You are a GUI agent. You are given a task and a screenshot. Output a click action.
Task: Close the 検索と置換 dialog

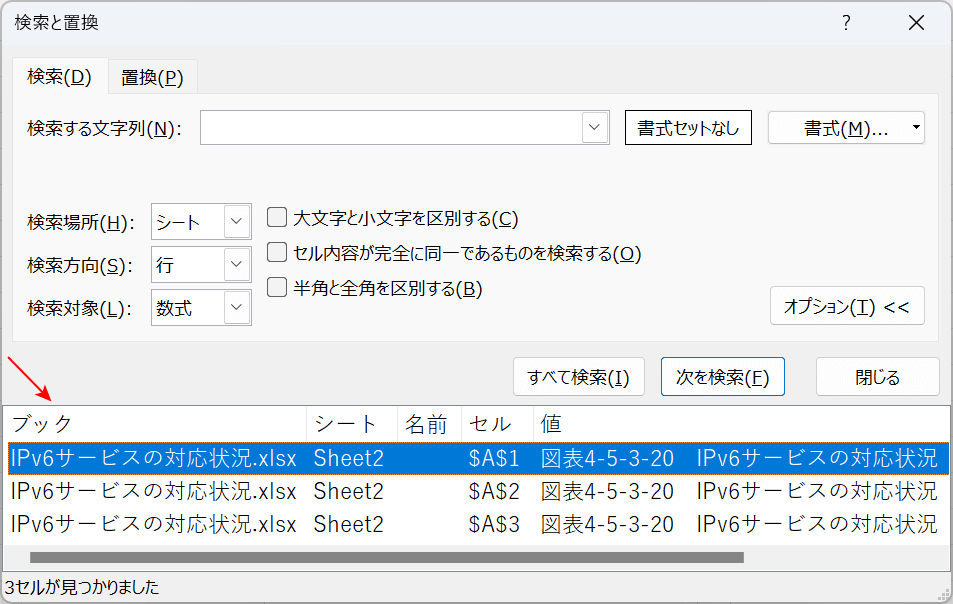tap(916, 23)
